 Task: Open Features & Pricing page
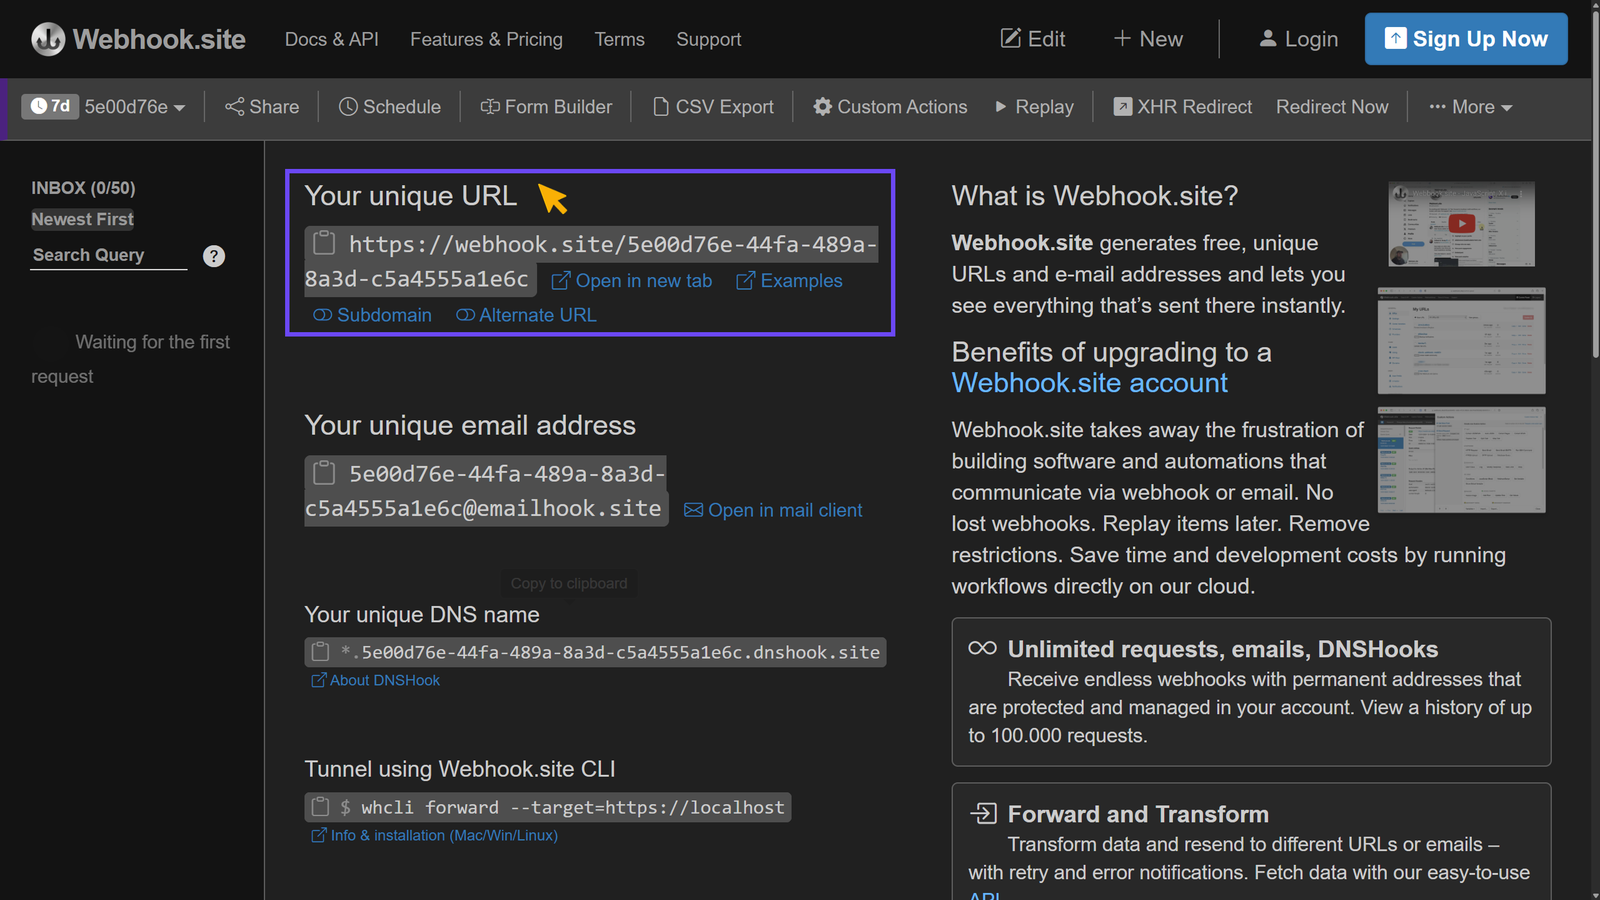tap(486, 39)
